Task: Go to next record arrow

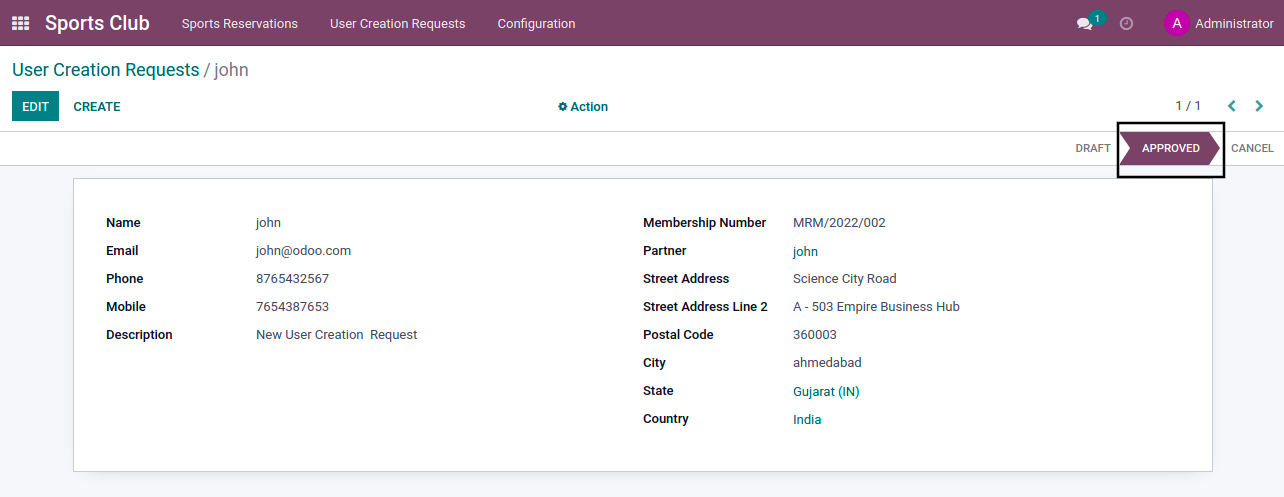Action: pyautogui.click(x=1259, y=106)
